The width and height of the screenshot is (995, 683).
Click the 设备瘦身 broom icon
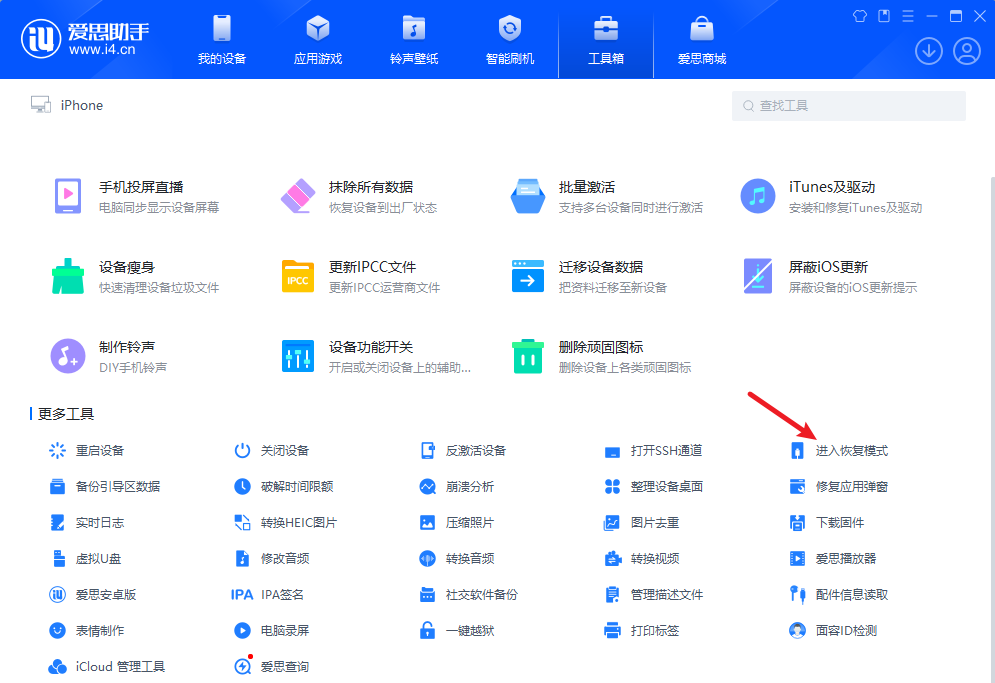pos(67,276)
